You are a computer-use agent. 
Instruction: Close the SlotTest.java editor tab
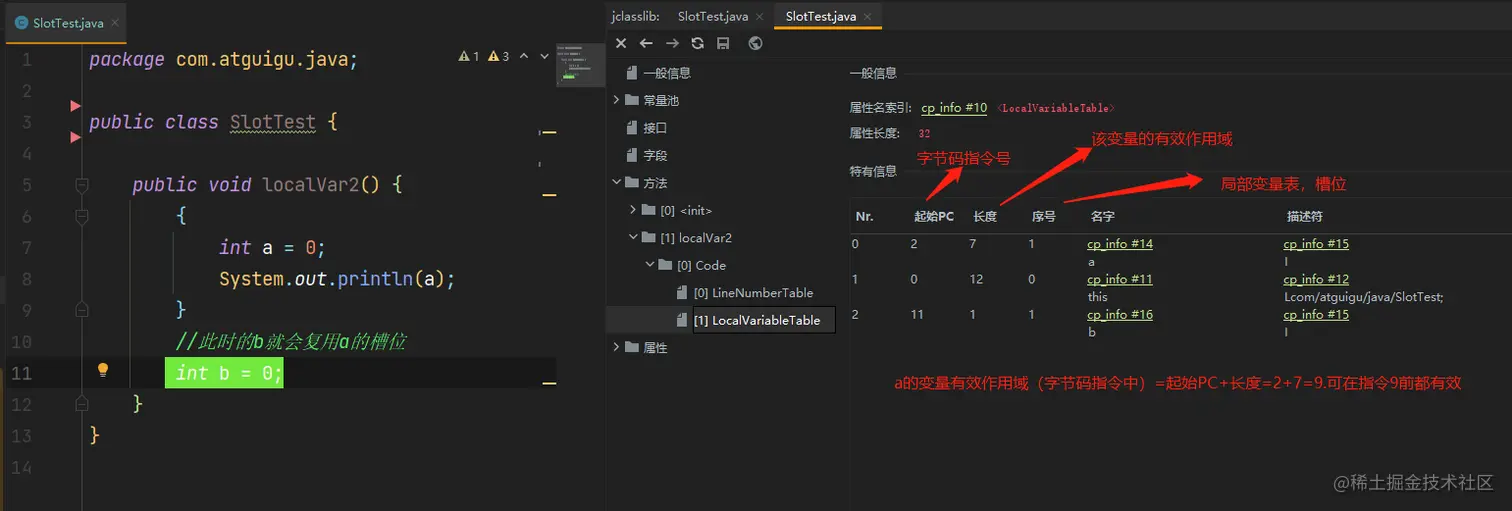click(x=116, y=22)
